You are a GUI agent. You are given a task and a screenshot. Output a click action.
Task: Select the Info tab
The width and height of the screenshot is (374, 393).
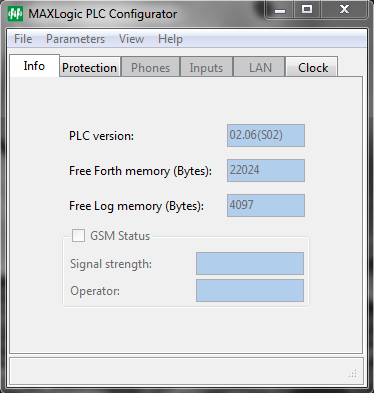click(x=34, y=66)
